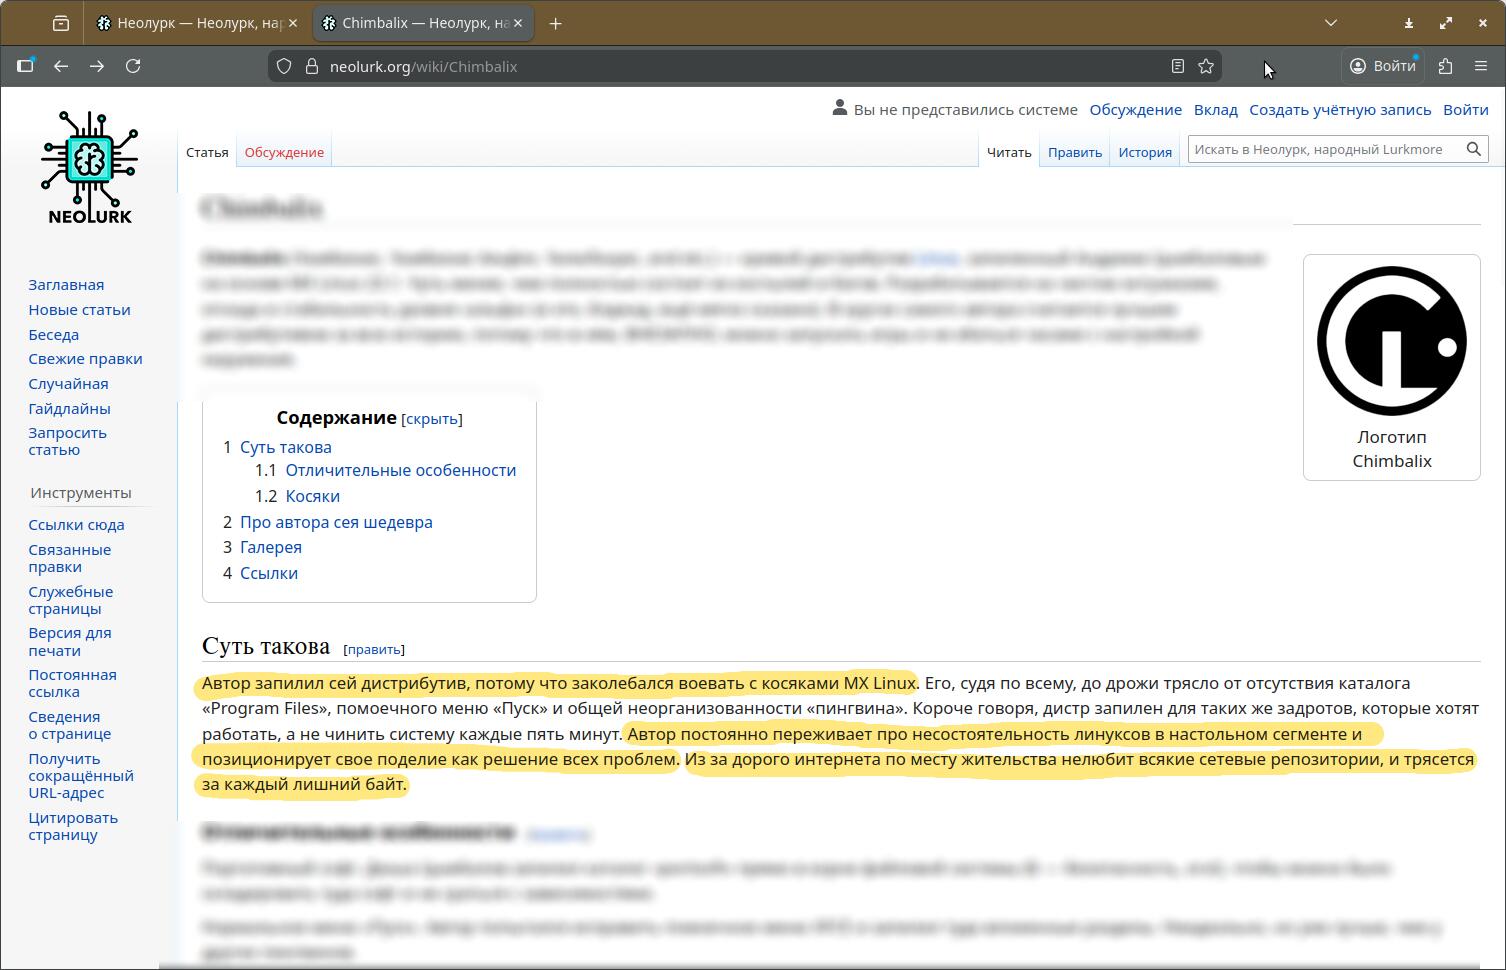Close the first Неолурк browser tab
This screenshot has height=970, width=1506.
[293, 23]
